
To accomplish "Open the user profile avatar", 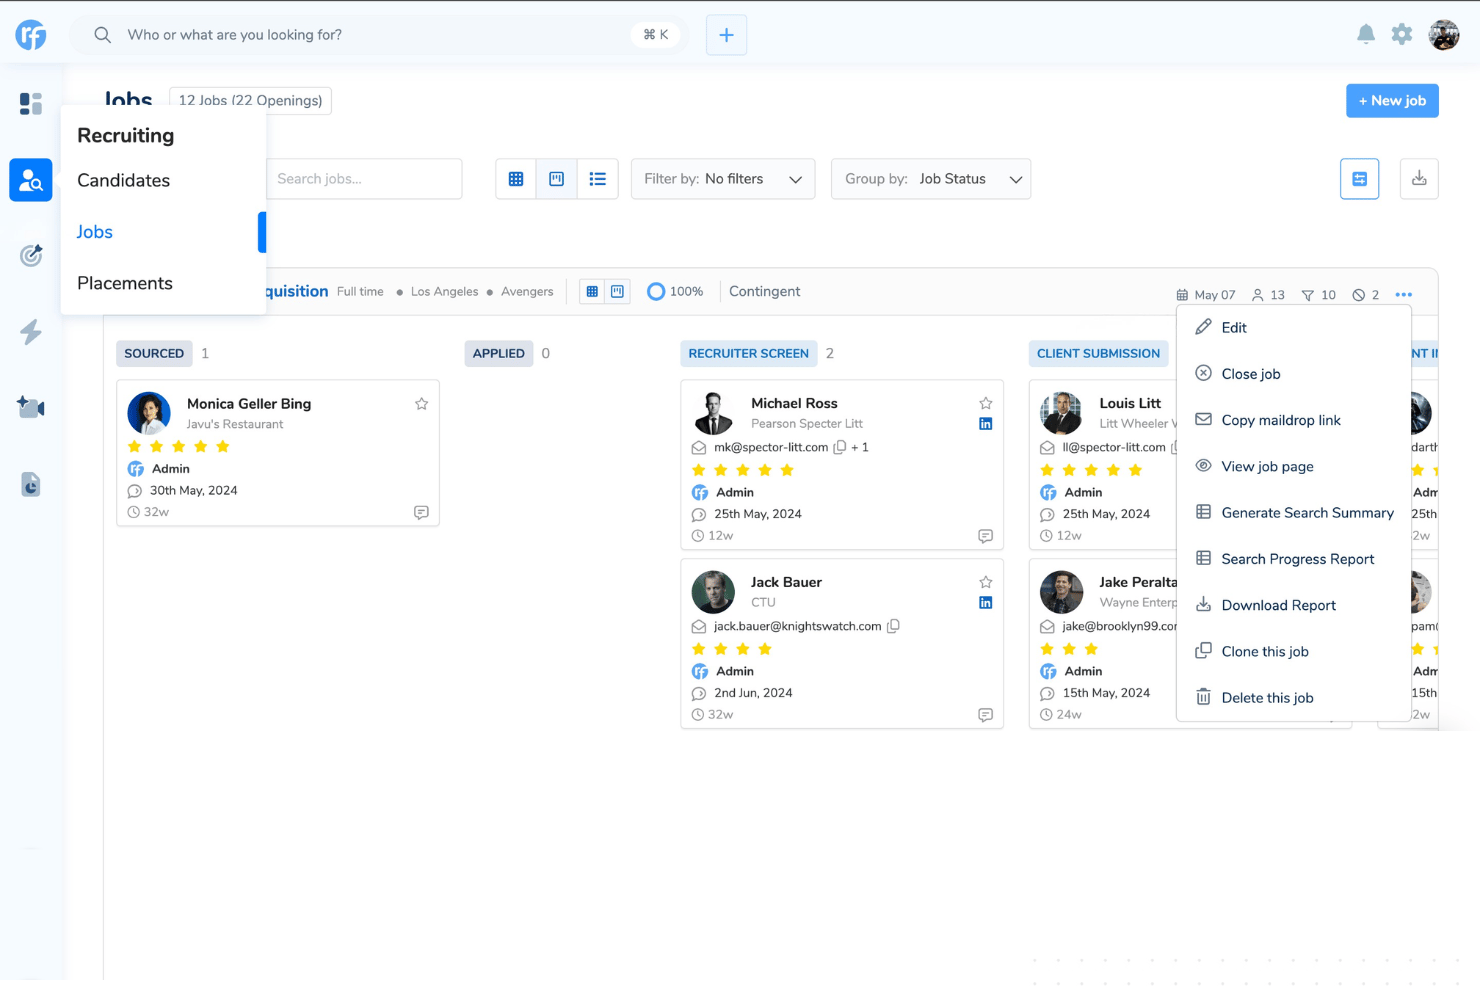I will (1444, 34).
